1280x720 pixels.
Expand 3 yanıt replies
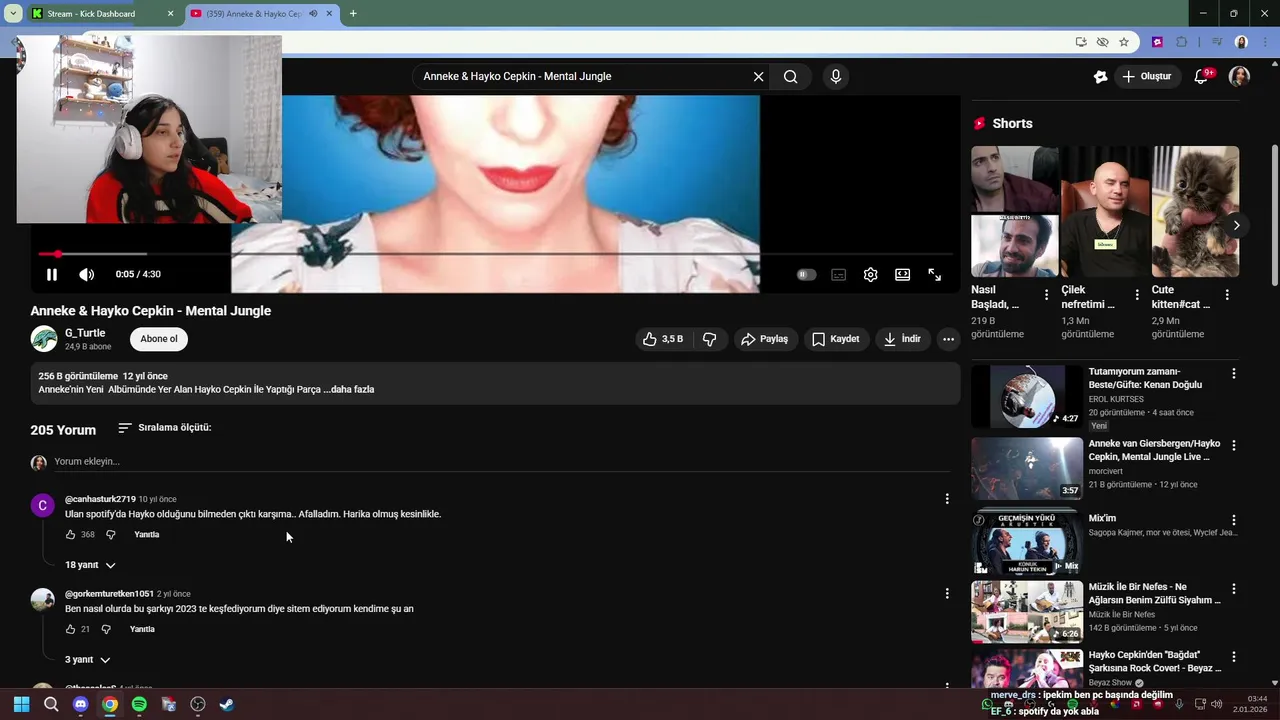(x=87, y=660)
